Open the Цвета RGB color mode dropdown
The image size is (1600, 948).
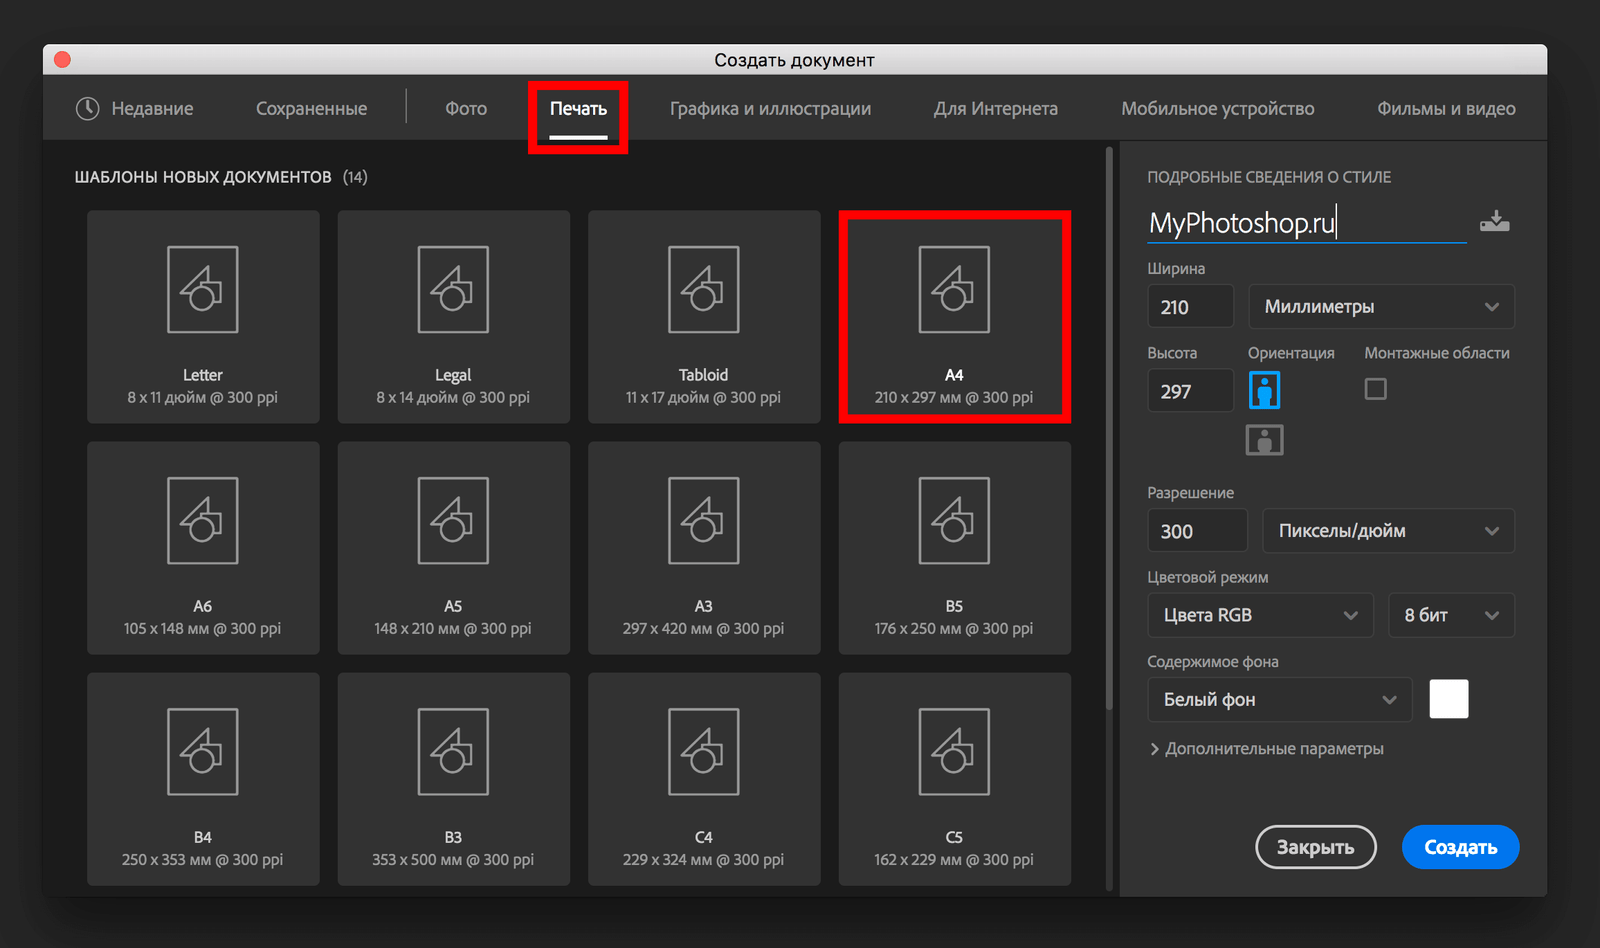pyautogui.click(x=1260, y=615)
